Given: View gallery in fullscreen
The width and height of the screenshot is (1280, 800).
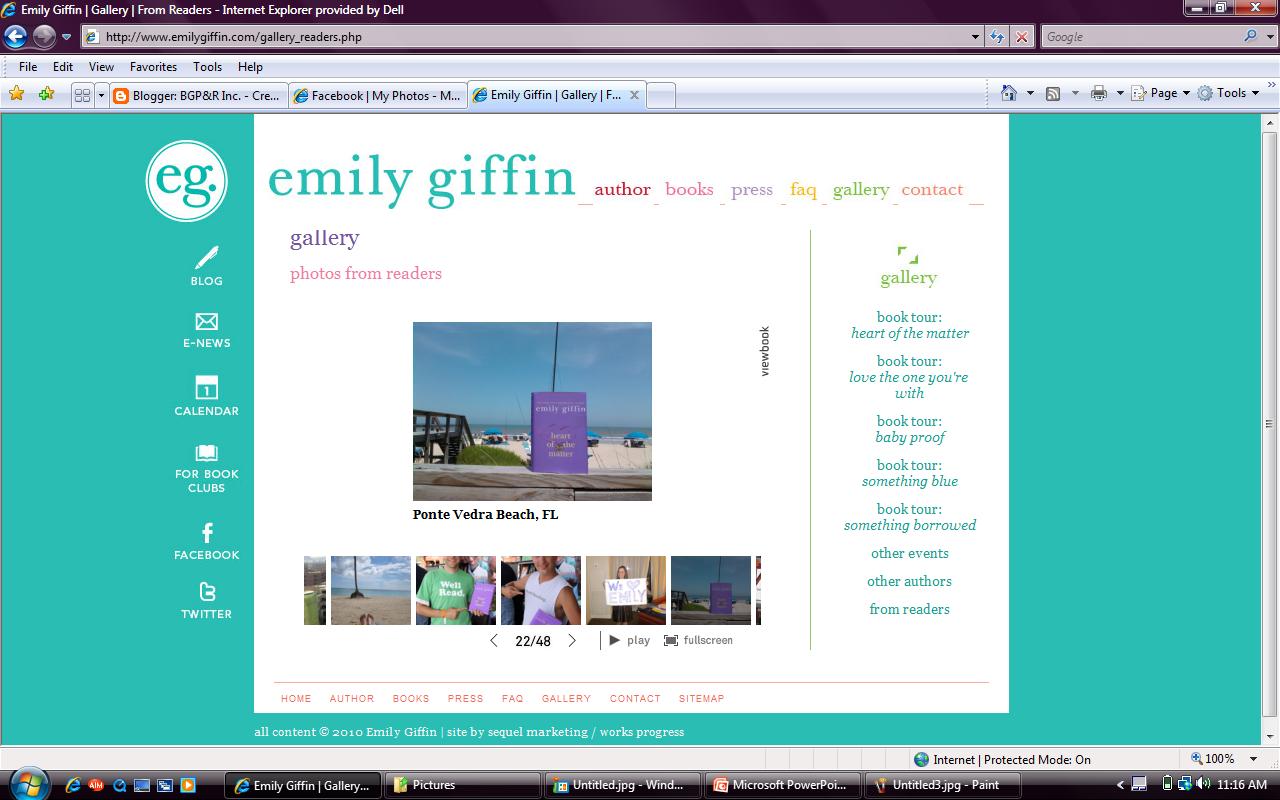Looking at the screenshot, I should click(x=698, y=640).
